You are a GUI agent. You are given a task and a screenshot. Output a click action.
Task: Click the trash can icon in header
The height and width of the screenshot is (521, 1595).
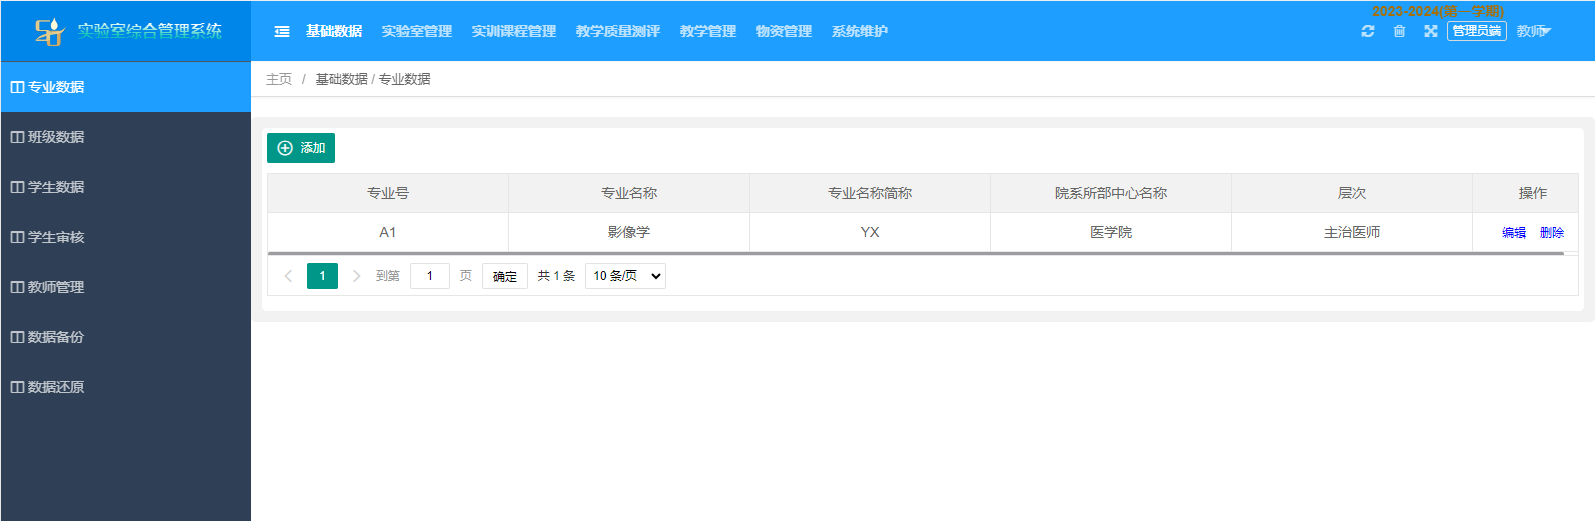coord(1399,32)
